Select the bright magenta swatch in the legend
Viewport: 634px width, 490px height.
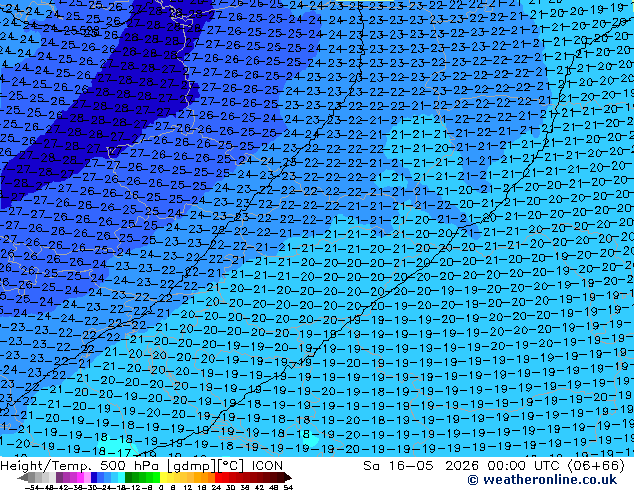click(80, 477)
